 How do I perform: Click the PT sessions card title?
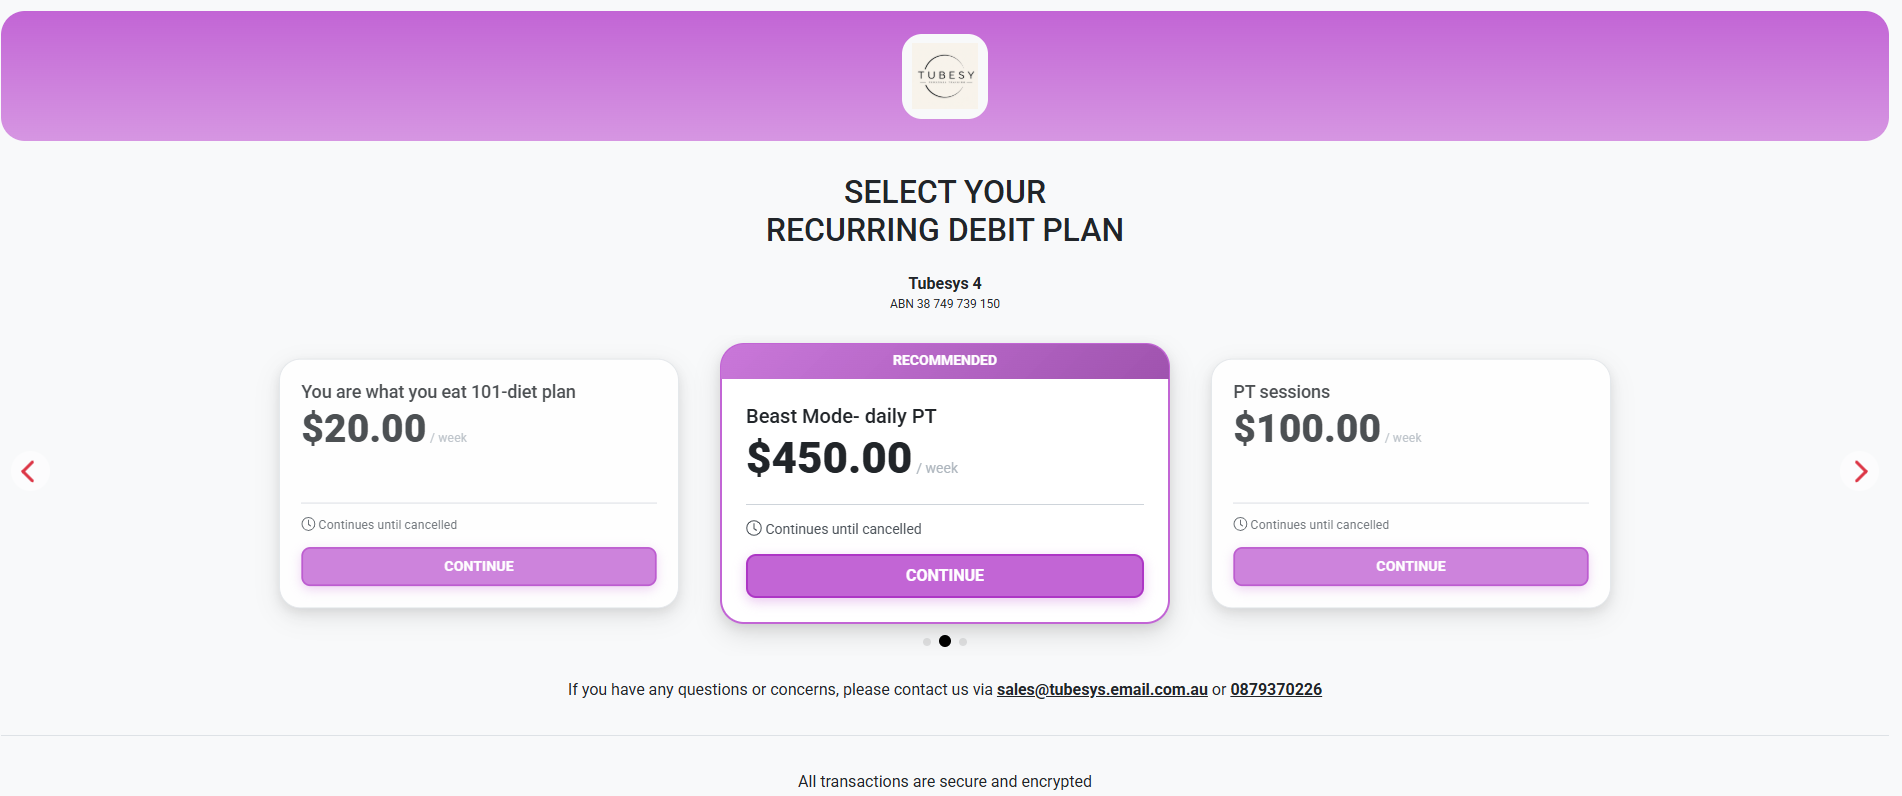pos(1281,392)
